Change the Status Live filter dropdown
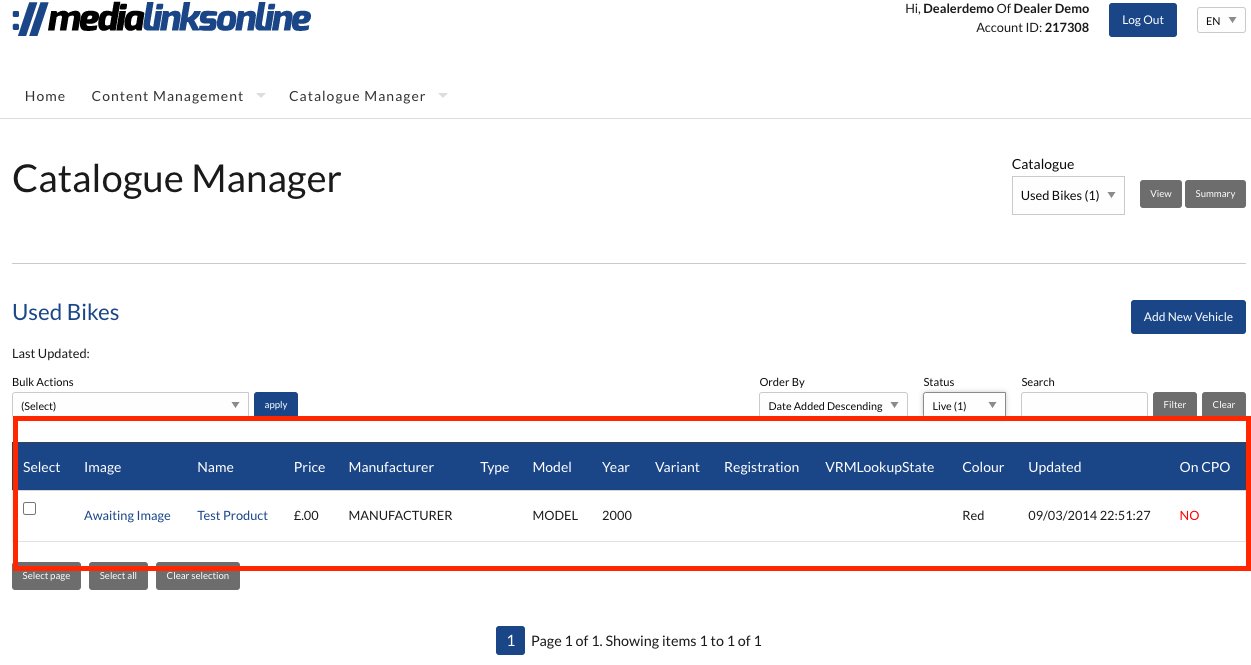This screenshot has width=1251, height=665. (963, 405)
